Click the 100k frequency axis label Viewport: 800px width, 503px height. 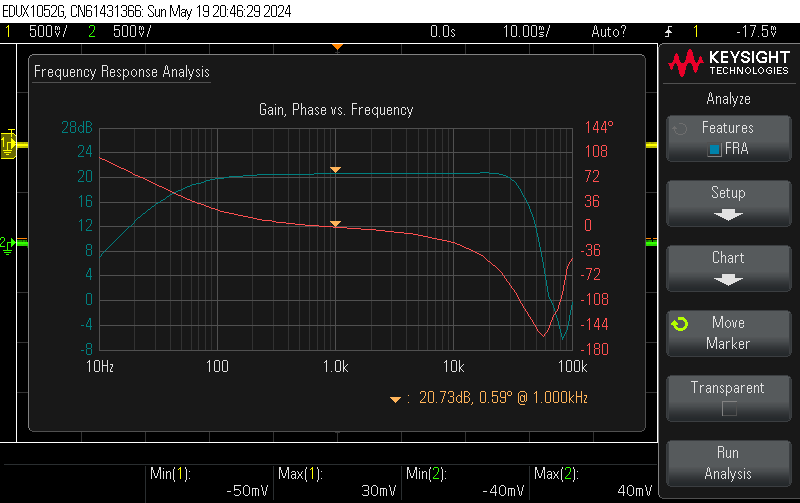pos(572,366)
